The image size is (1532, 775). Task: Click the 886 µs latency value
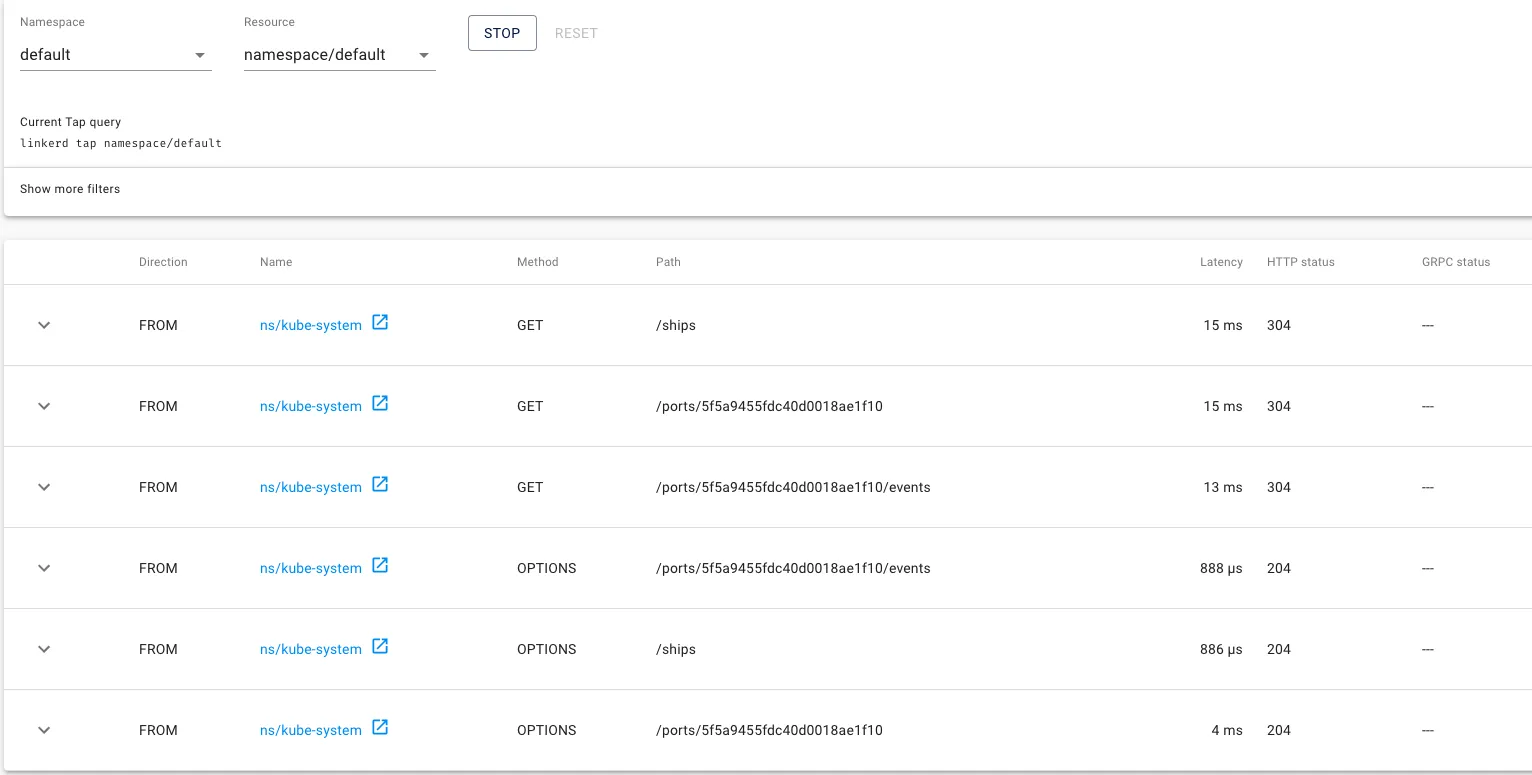click(1221, 649)
